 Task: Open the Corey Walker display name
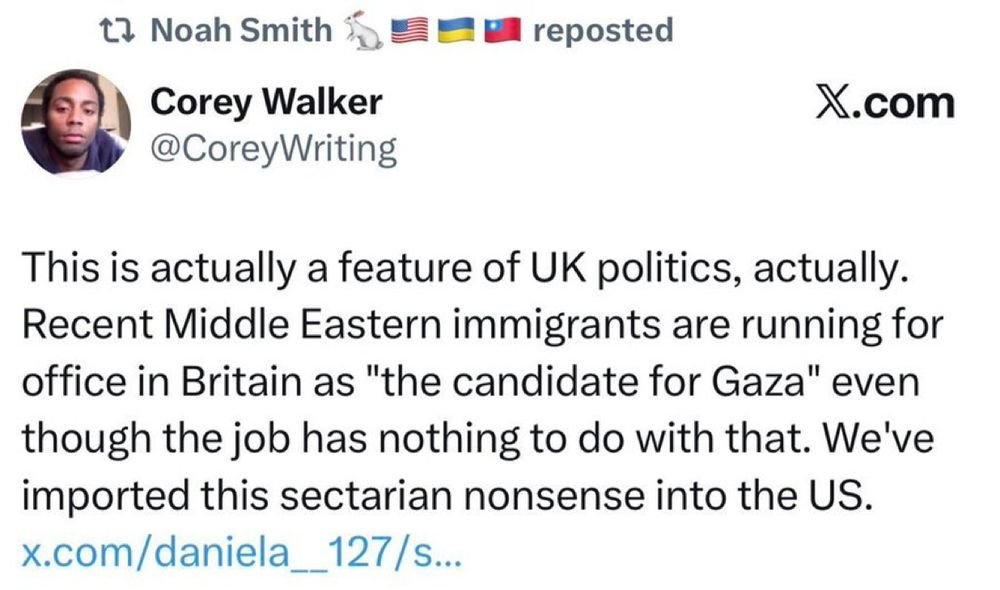pos(265,102)
